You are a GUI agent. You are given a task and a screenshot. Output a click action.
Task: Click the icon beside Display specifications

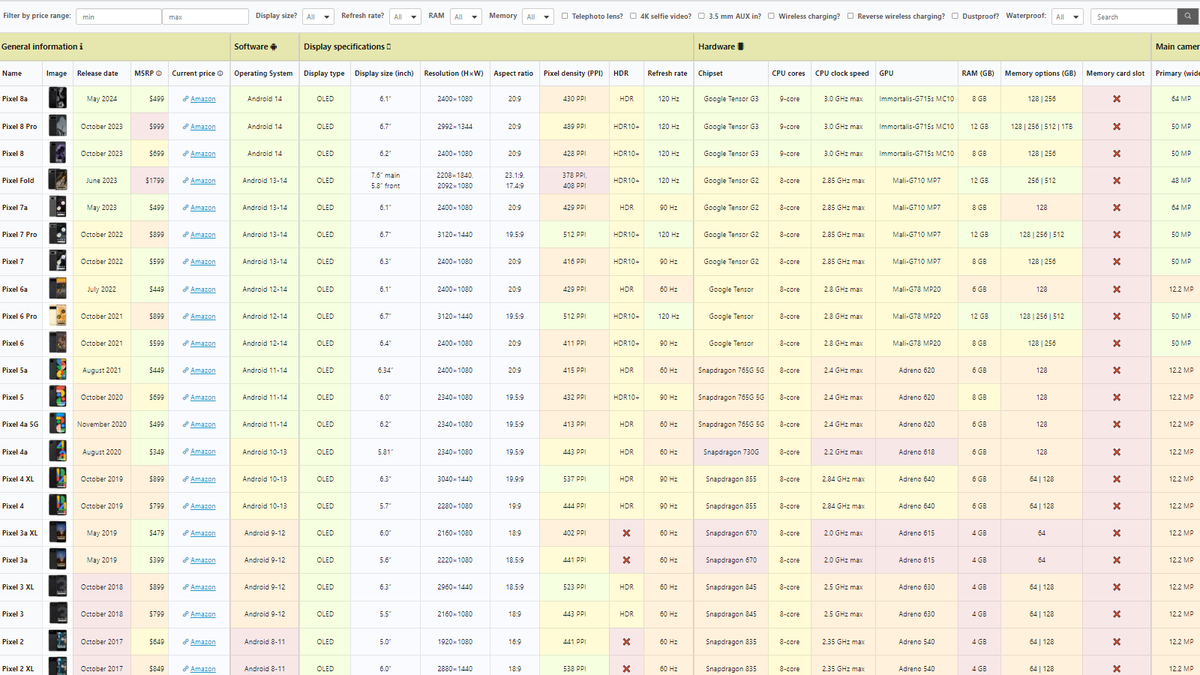pyautogui.click(x=388, y=47)
